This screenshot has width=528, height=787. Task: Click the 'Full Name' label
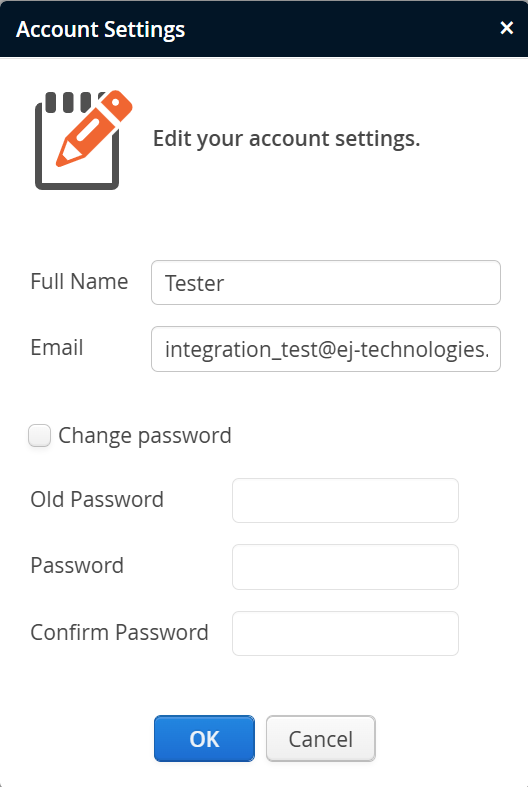[79, 282]
